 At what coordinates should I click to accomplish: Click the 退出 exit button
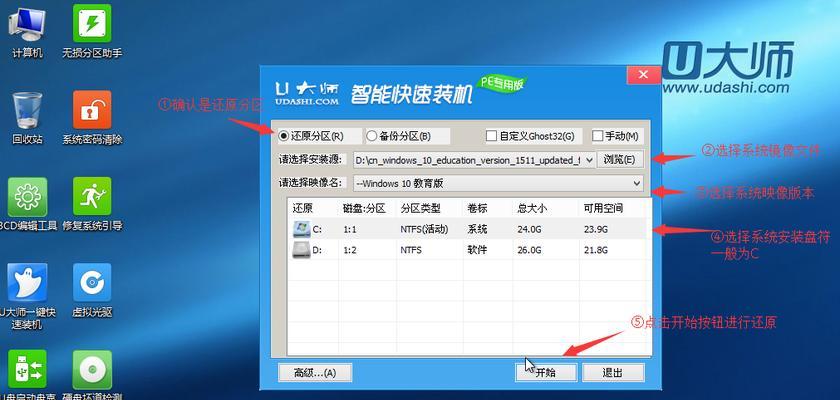tap(613, 373)
